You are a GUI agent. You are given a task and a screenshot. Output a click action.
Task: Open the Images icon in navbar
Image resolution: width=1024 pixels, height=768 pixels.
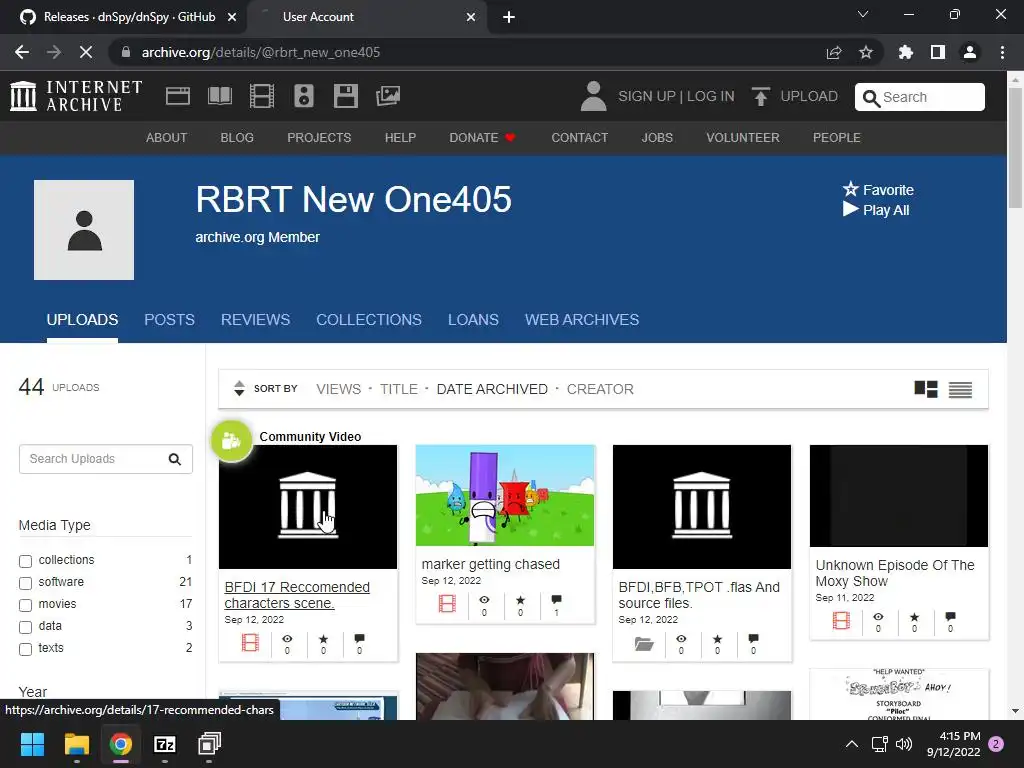(x=388, y=96)
